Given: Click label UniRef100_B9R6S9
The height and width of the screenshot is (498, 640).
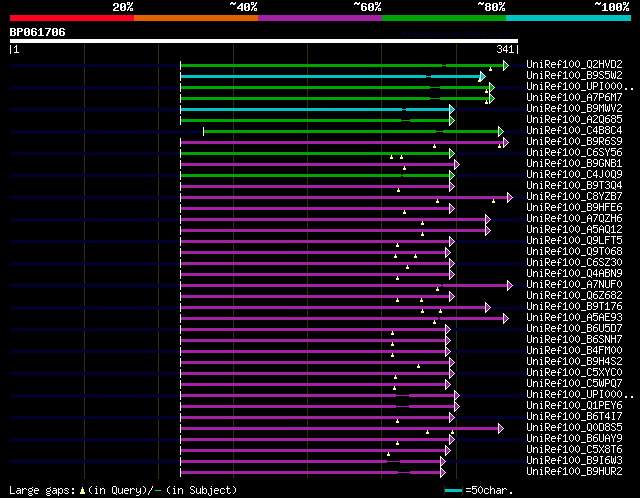Looking at the screenshot, I should [x=574, y=141].
